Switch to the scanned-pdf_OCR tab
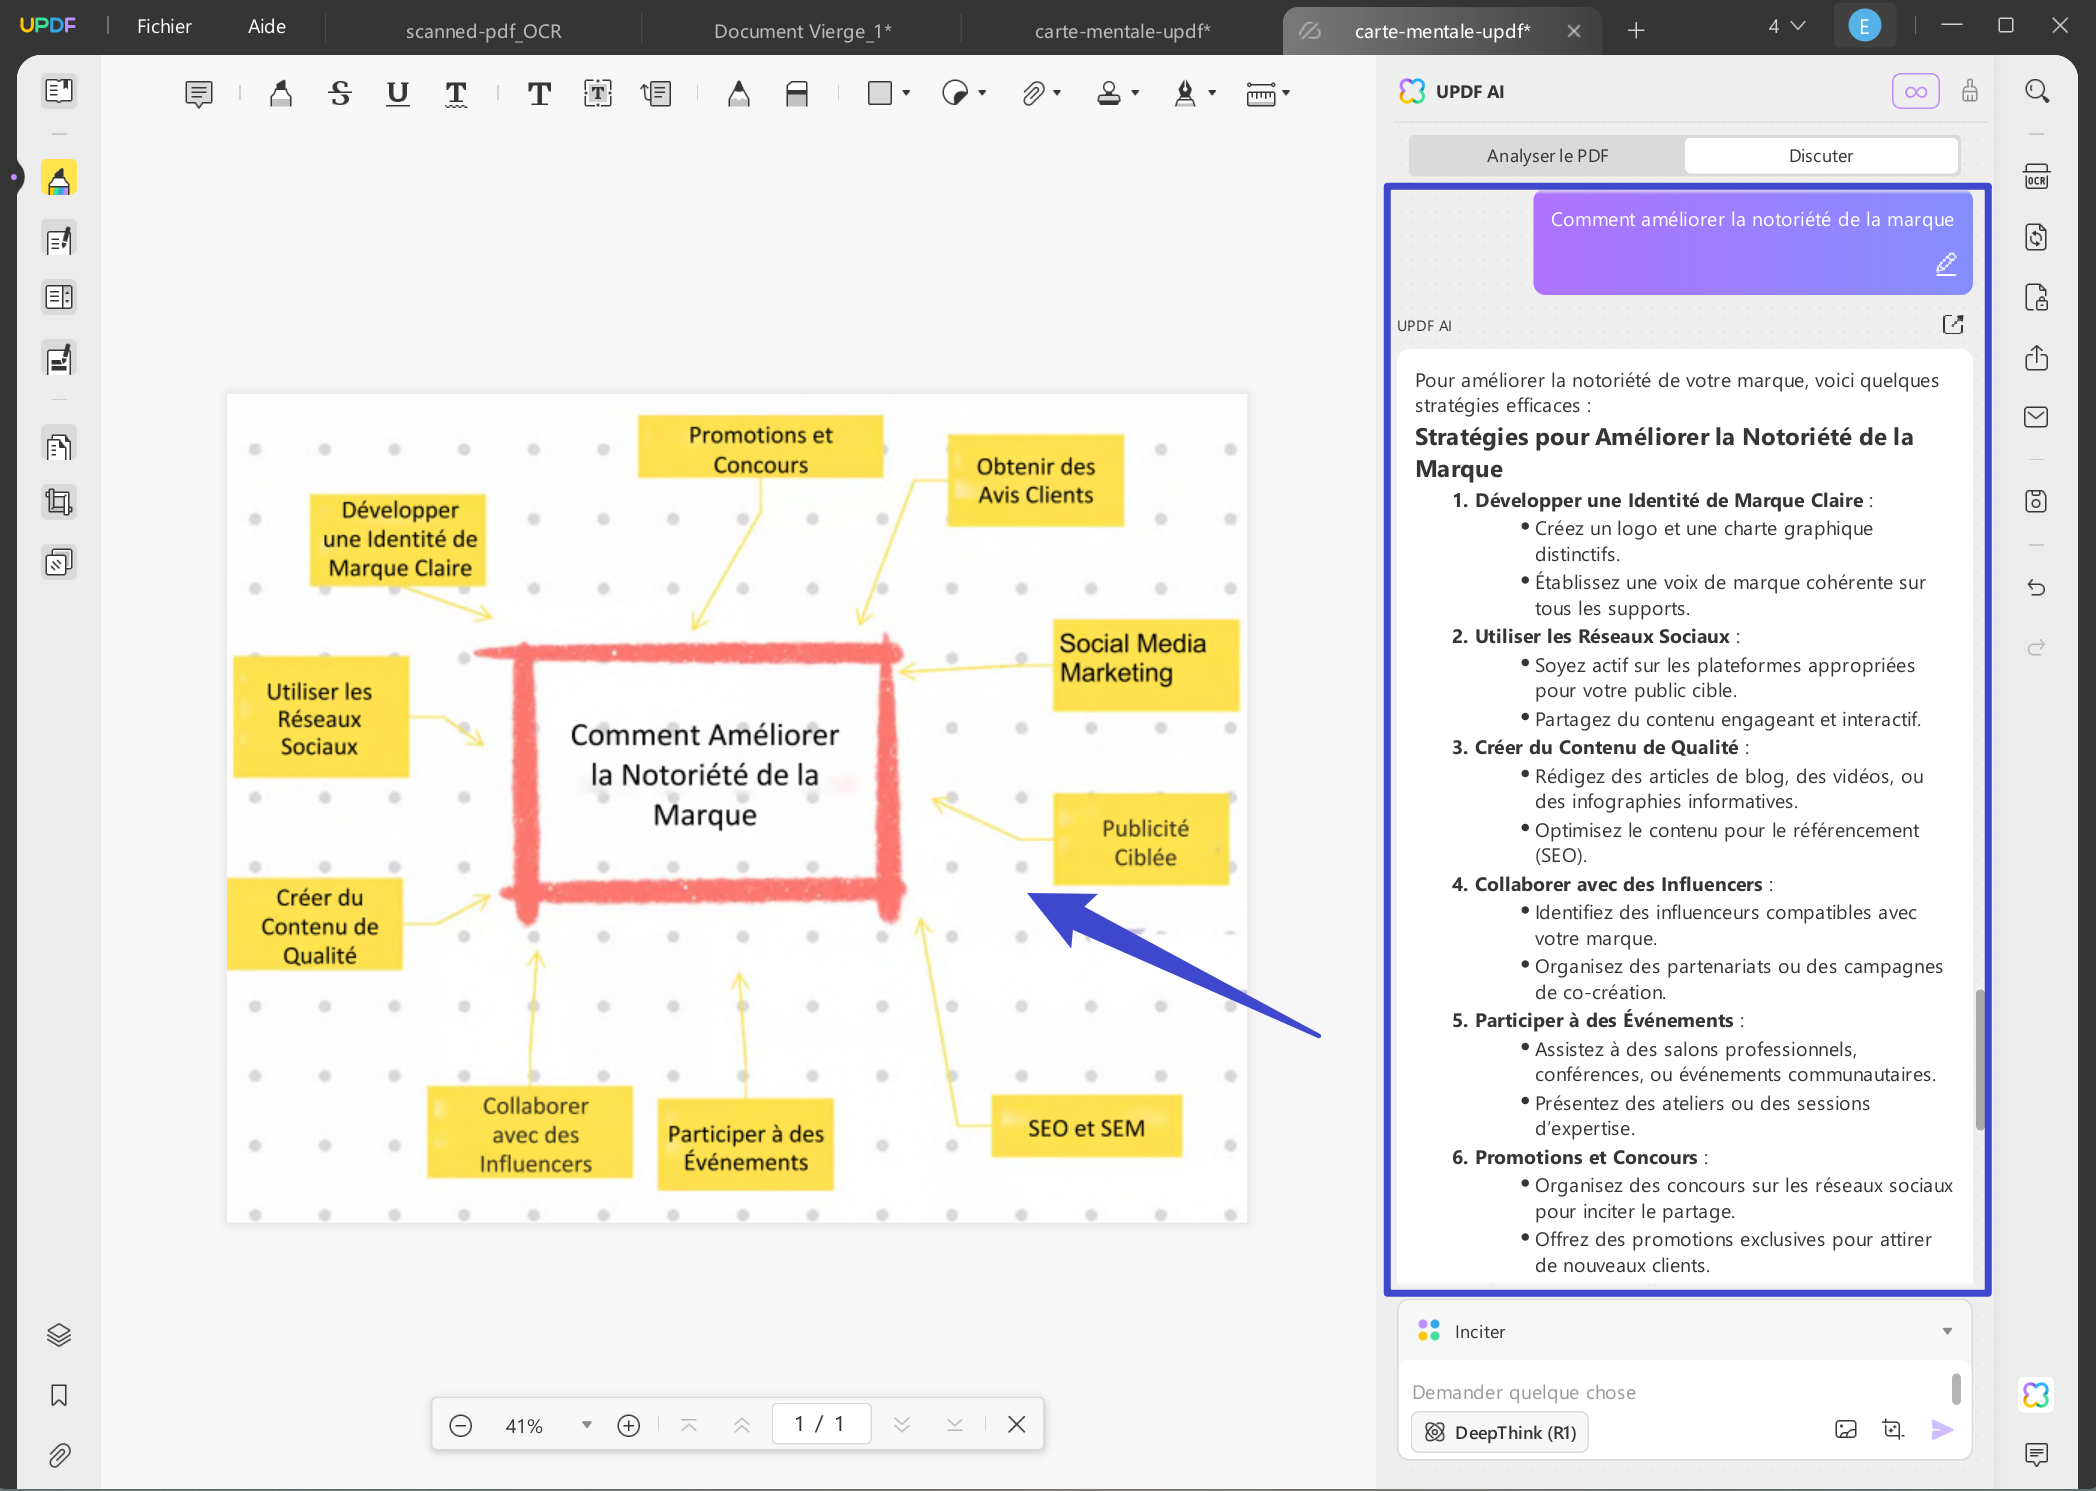2096x1491 pixels. [x=483, y=30]
